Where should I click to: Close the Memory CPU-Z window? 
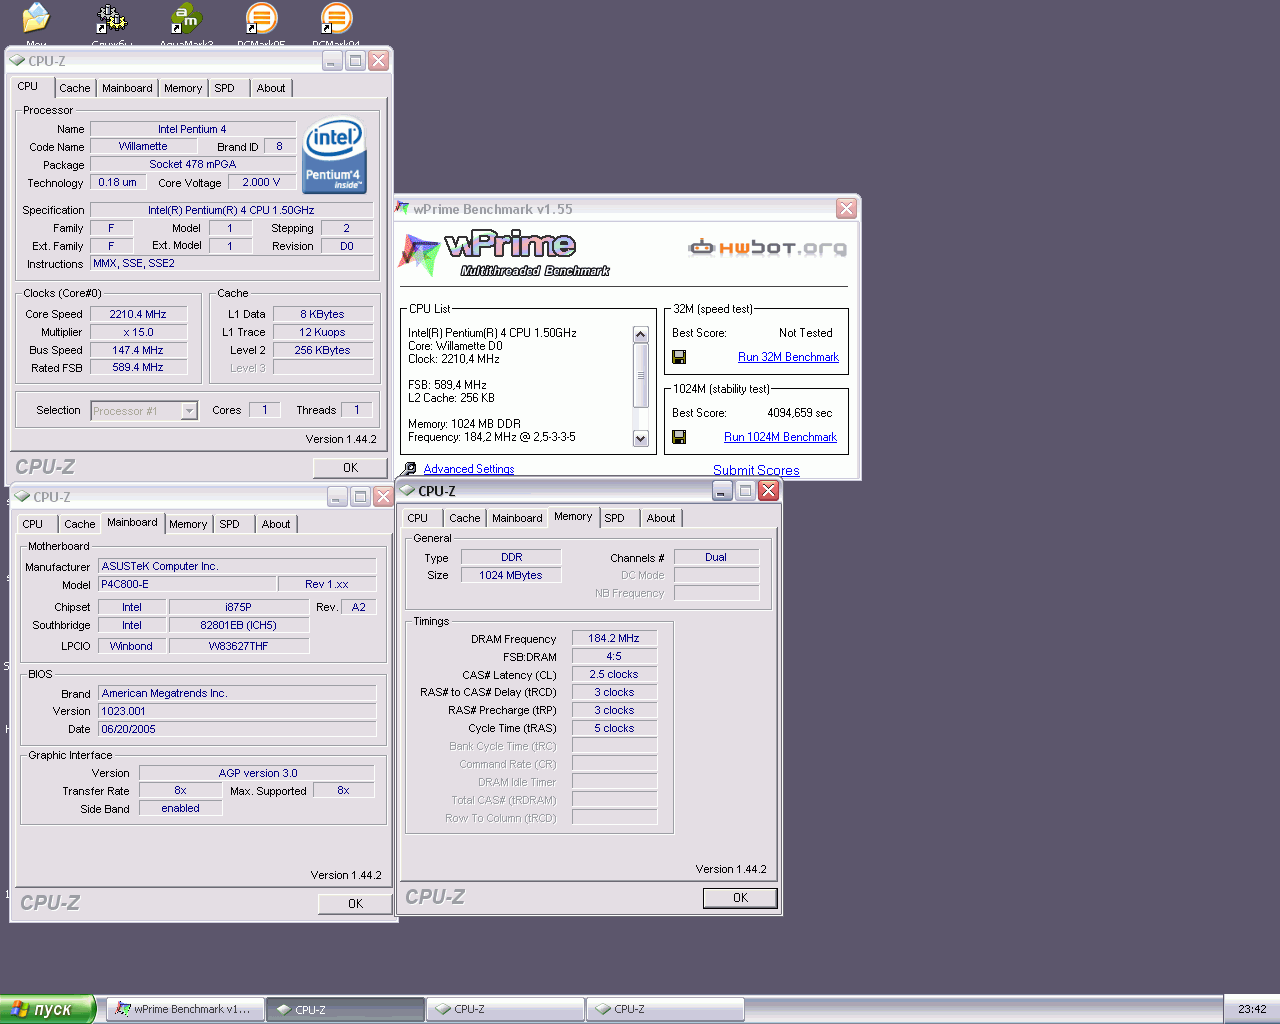(768, 490)
